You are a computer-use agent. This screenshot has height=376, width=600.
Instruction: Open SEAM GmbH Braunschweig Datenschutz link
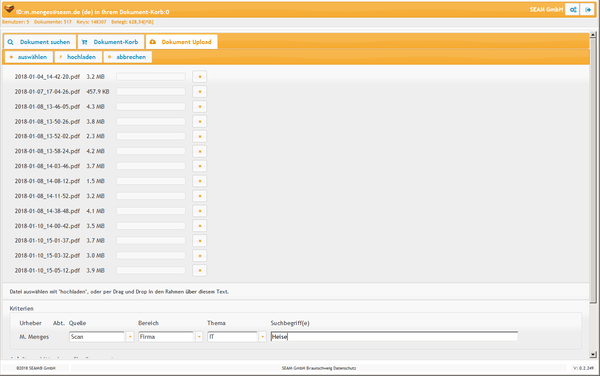pos(319,368)
